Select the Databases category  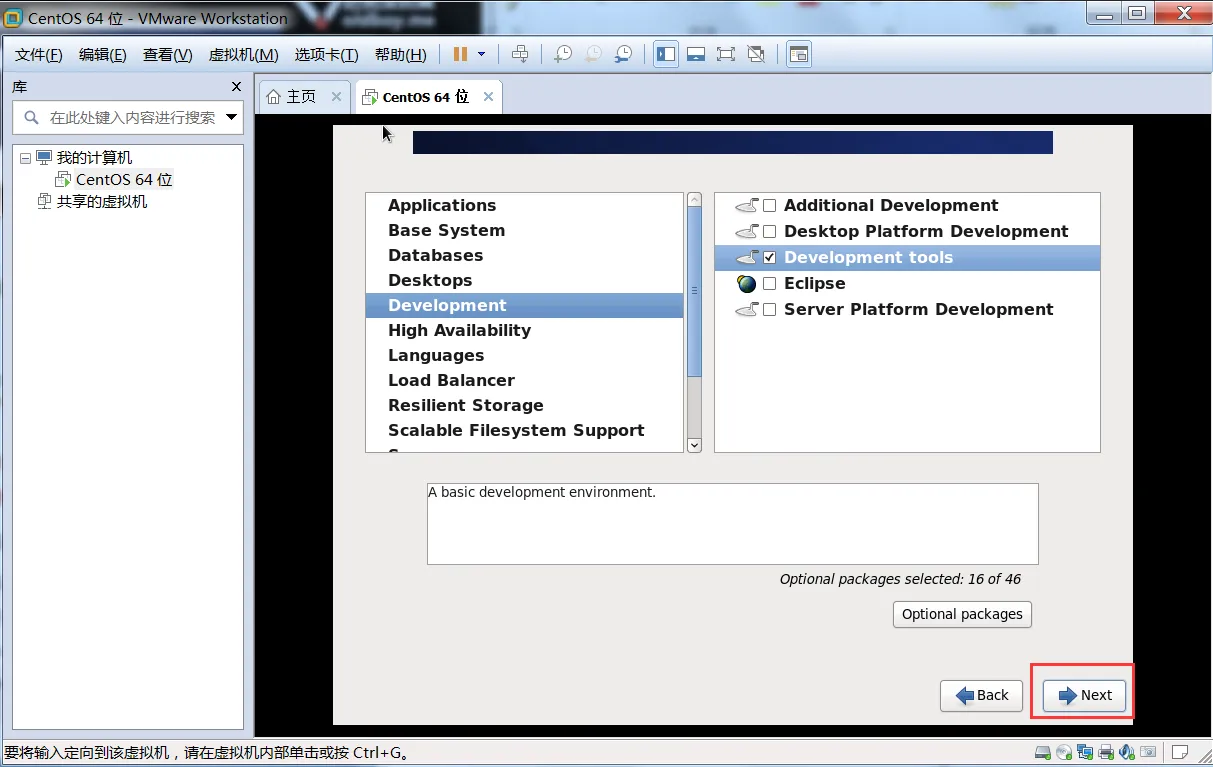click(x=524, y=255)
